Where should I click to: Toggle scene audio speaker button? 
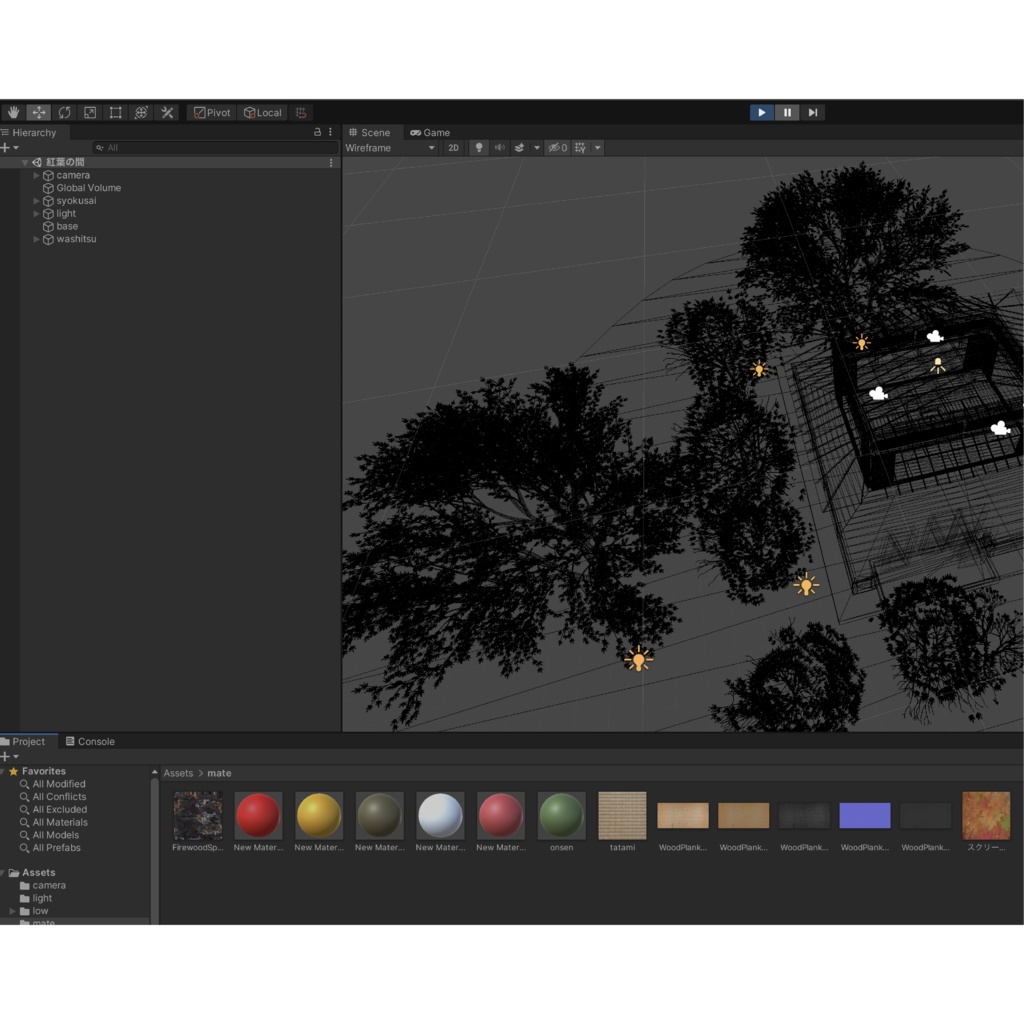(499, 148)
